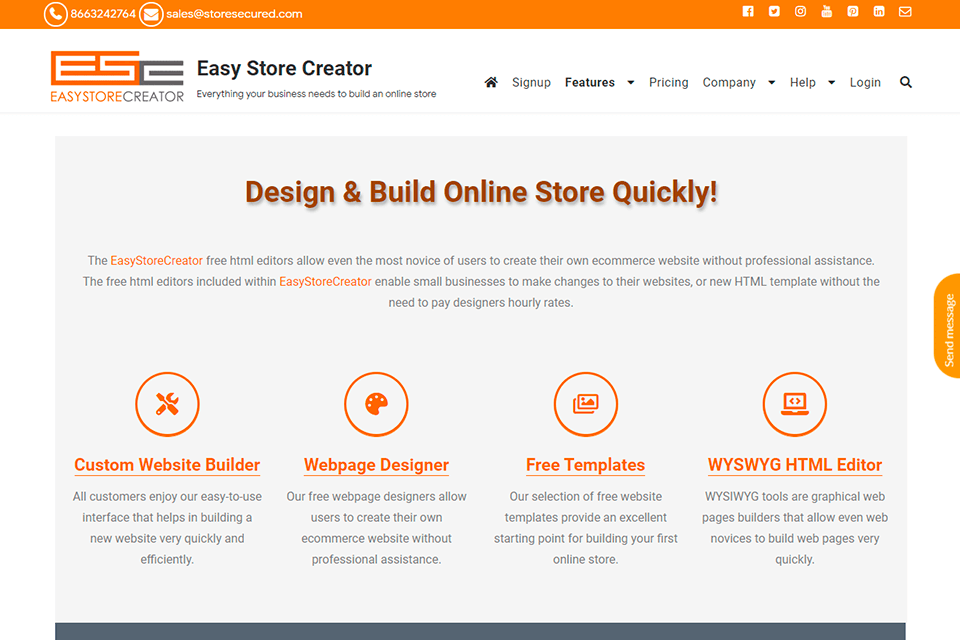Open the LinkedIn social icon
The image size is (960, 640).
coord(879,12)
